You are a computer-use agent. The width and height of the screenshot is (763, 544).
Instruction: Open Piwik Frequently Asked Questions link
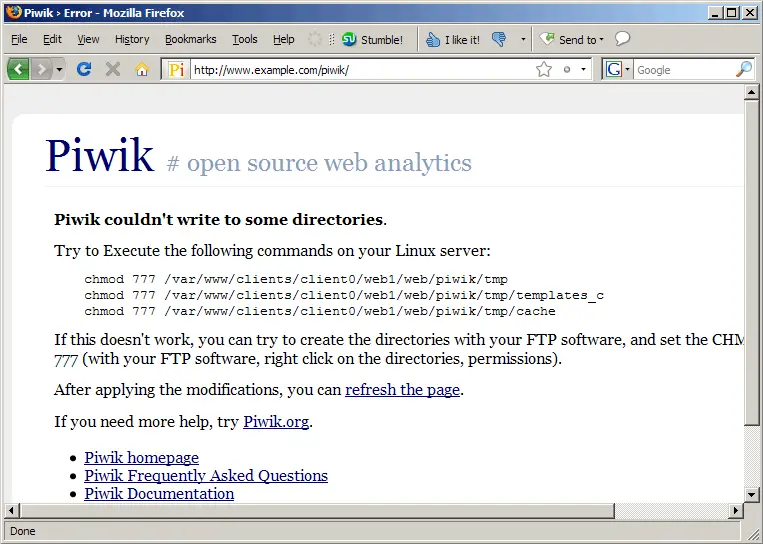pos(206,475)
